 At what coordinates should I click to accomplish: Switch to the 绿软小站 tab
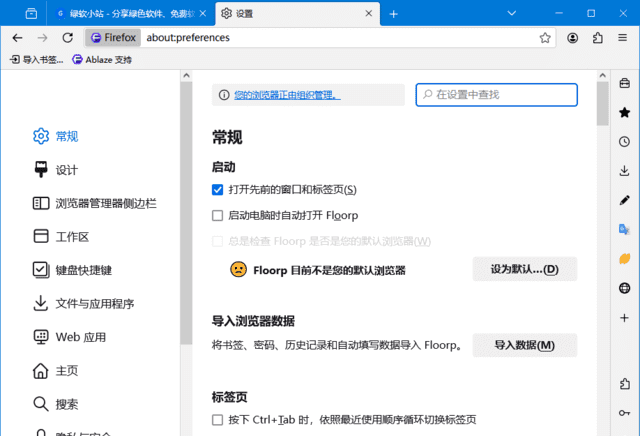(x=131, y=14)
